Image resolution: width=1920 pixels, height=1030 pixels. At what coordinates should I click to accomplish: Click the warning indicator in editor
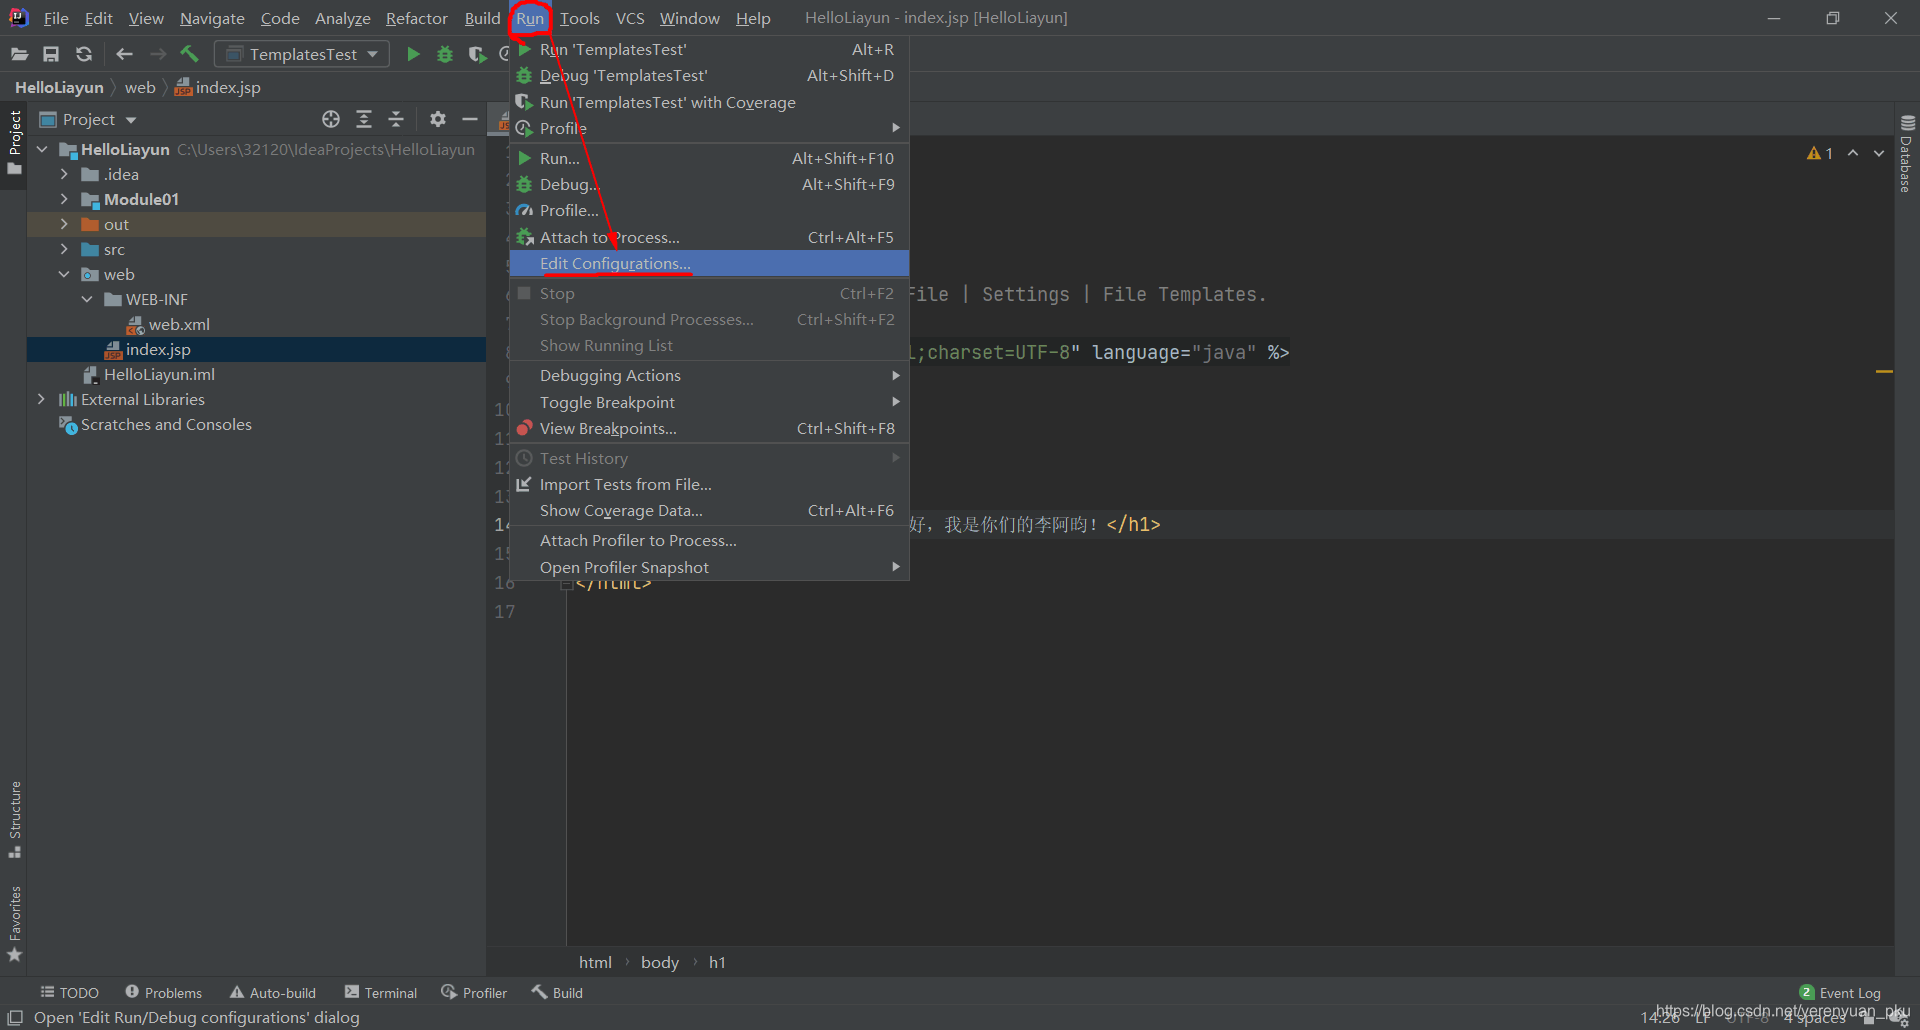[x=1820, y=153]
